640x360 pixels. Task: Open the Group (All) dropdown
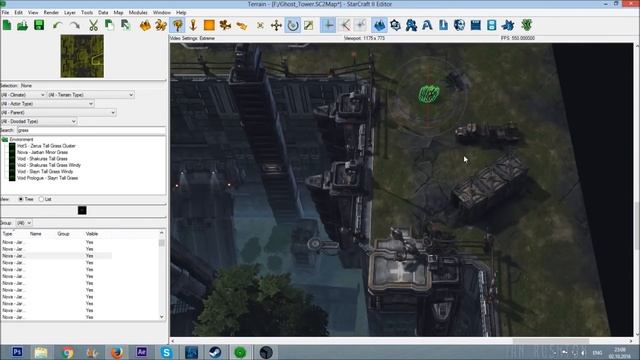[x=24, y=223]
